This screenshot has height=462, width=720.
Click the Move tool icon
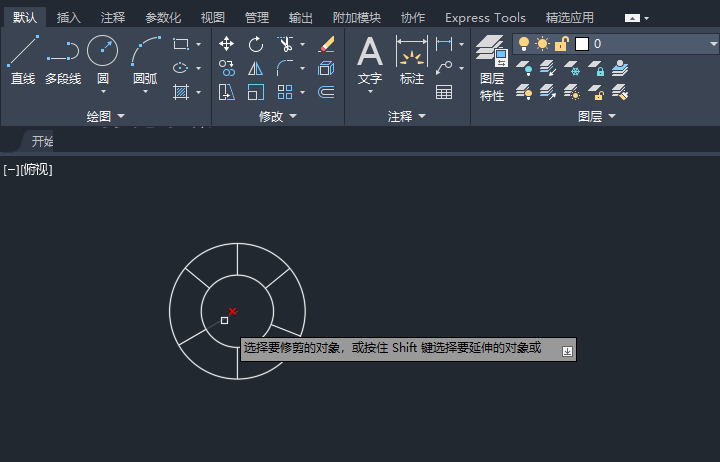(227, 44)
